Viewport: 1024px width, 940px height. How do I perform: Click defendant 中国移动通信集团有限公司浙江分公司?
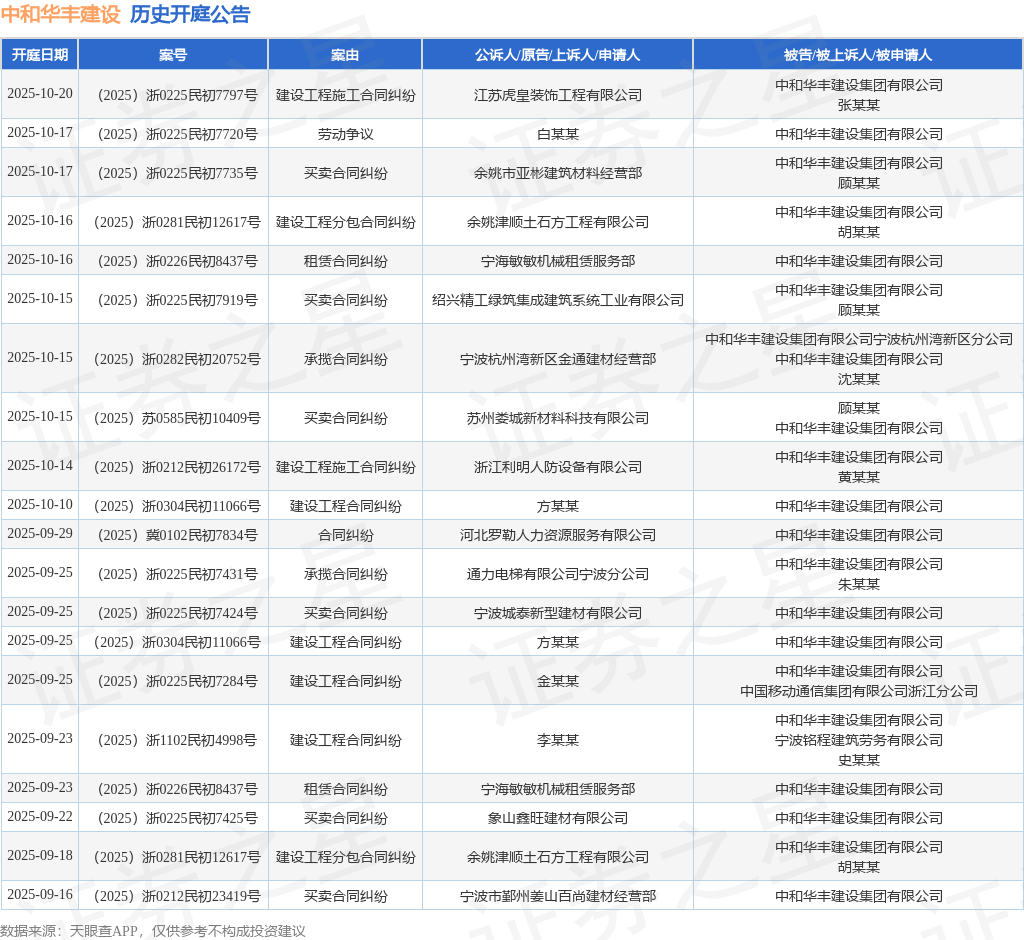(x=859, y=692)
